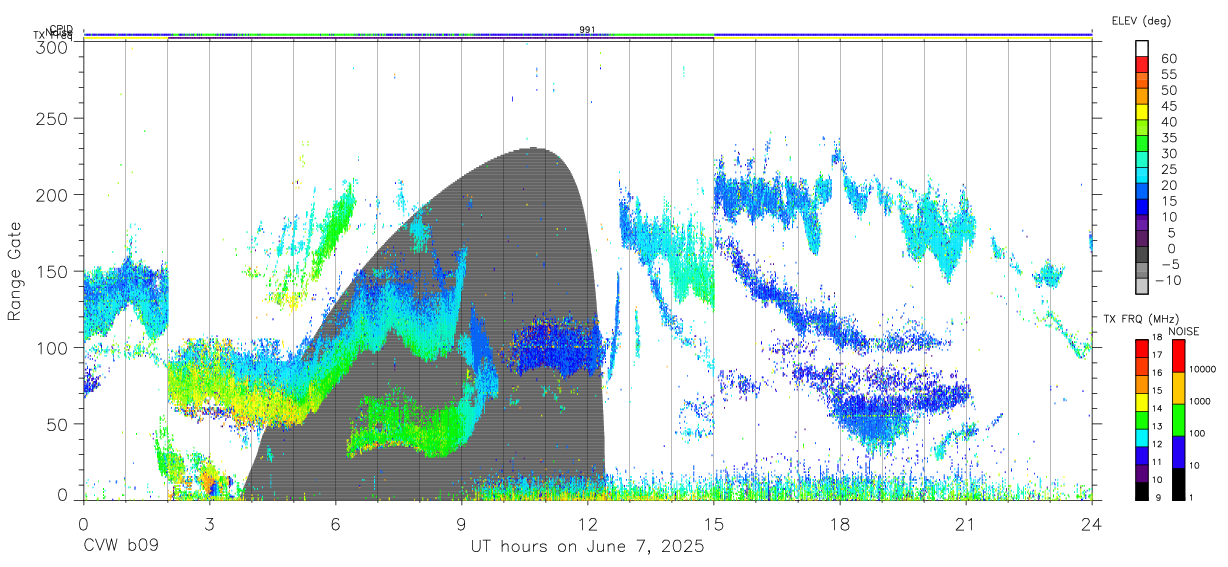Click the frequency scale value 18
Image resolution: width=1228 pixels, height=567 pixels.
[x=1156, y=337]
